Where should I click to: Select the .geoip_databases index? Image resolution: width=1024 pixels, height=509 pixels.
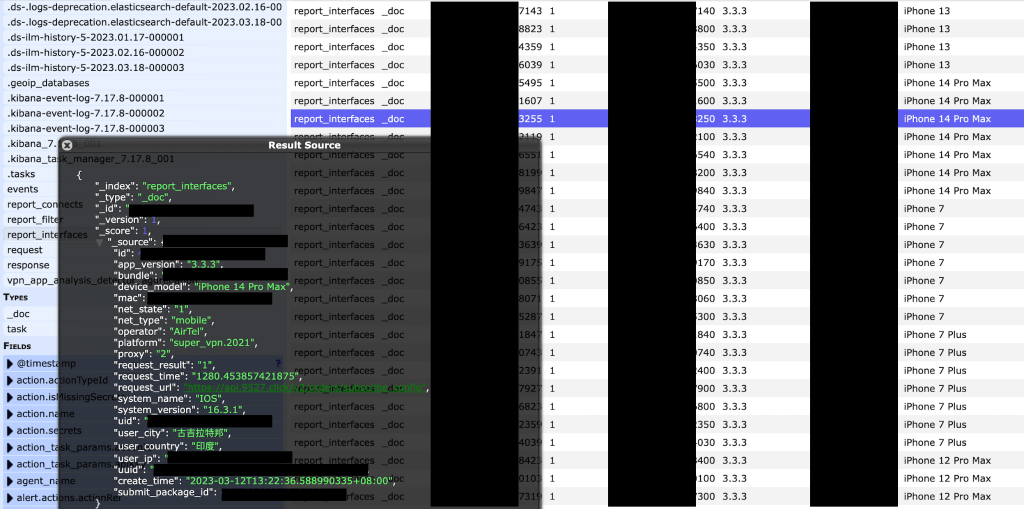click(x=48, y=83)
